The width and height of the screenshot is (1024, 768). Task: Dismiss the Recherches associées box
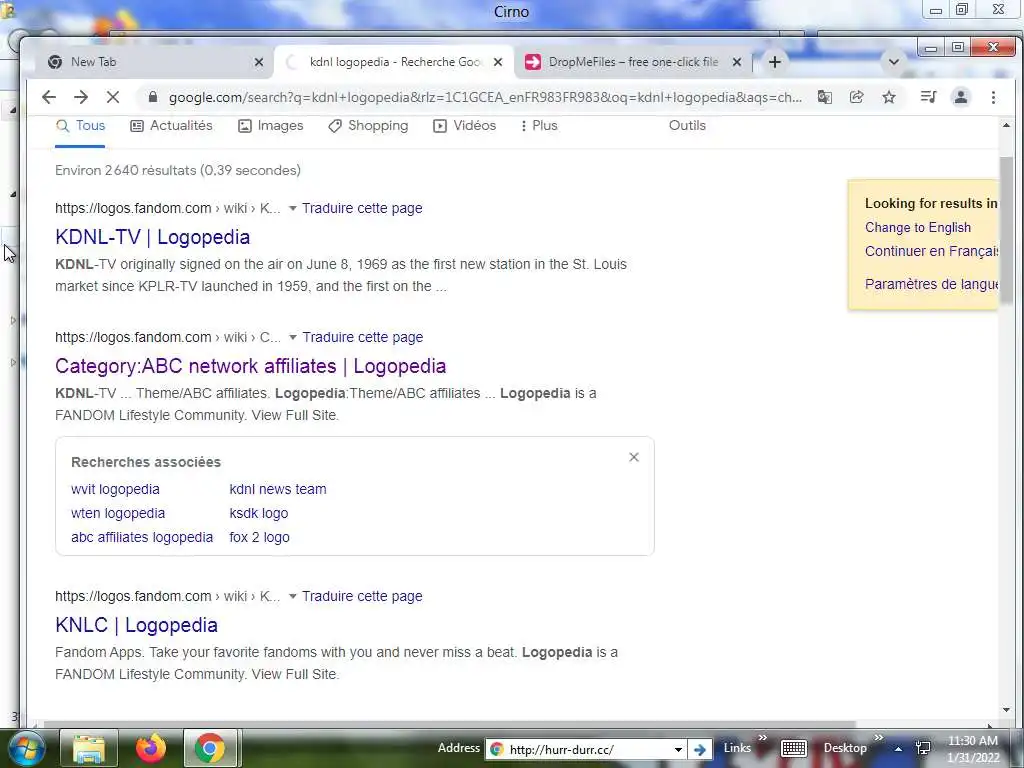pos(633,457)
